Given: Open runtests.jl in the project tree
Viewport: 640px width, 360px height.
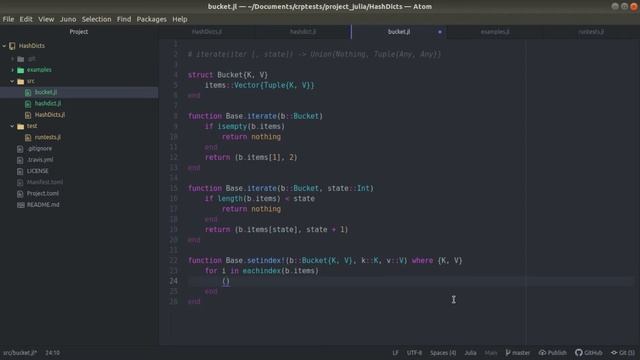Looking at the screenshot, I should [x=48, y=137].
